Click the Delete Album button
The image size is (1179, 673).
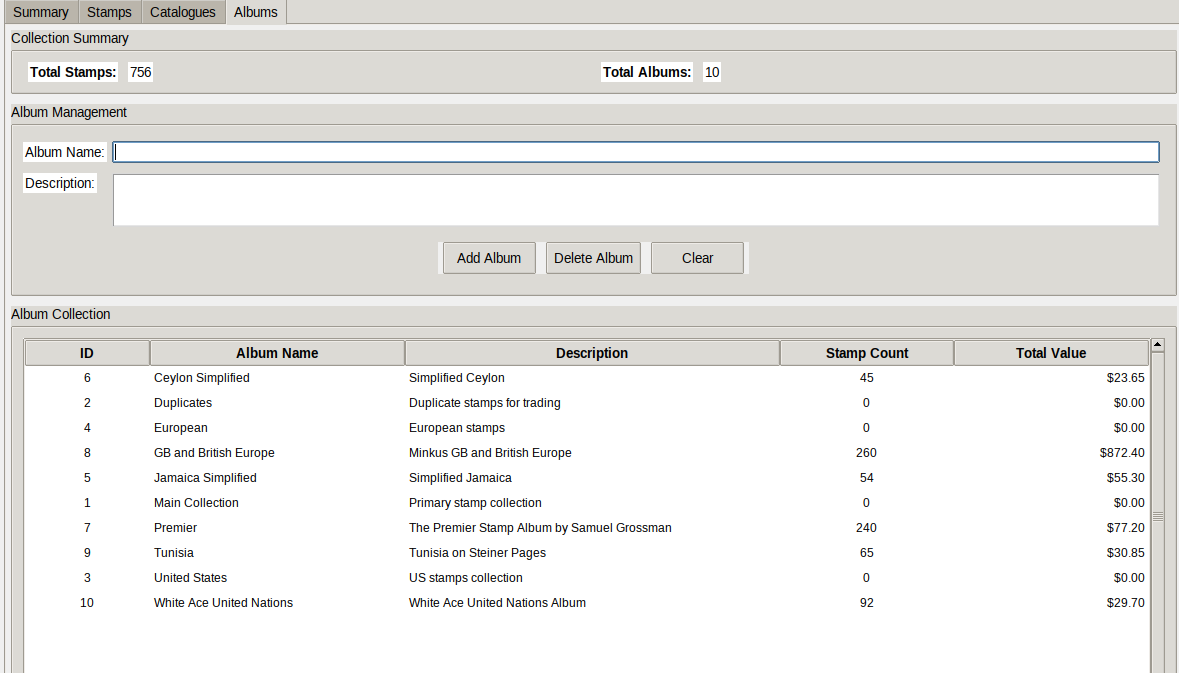tap(593, 258)
